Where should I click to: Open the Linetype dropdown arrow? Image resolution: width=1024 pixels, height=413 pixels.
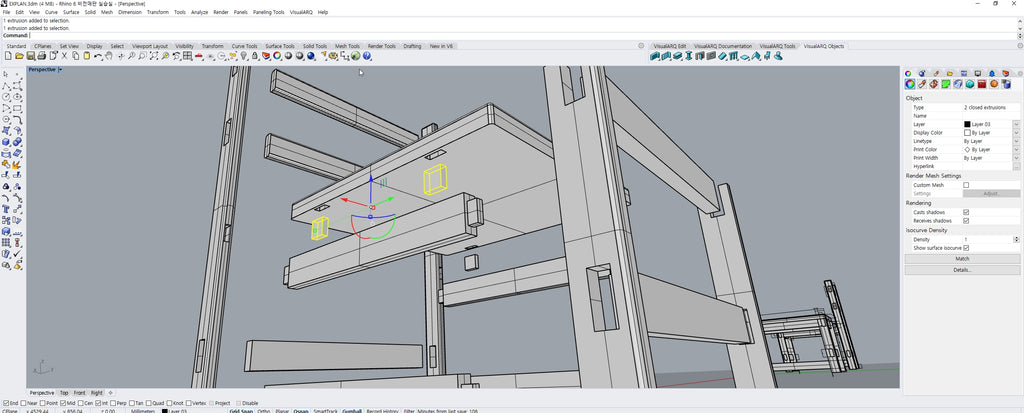[x=1016, y=141]
